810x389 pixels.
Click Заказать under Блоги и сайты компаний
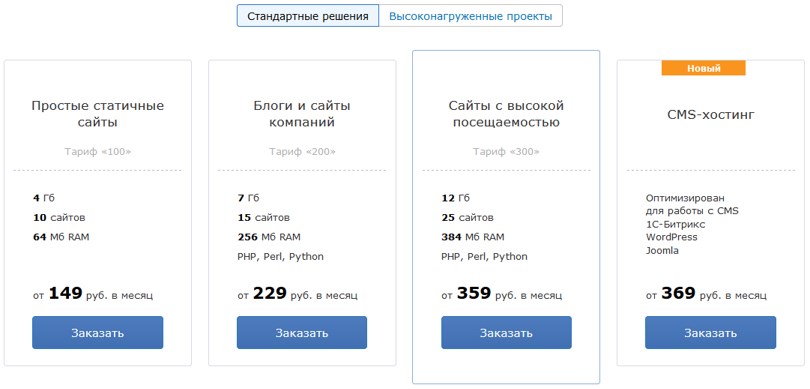(x=302, y=333)
